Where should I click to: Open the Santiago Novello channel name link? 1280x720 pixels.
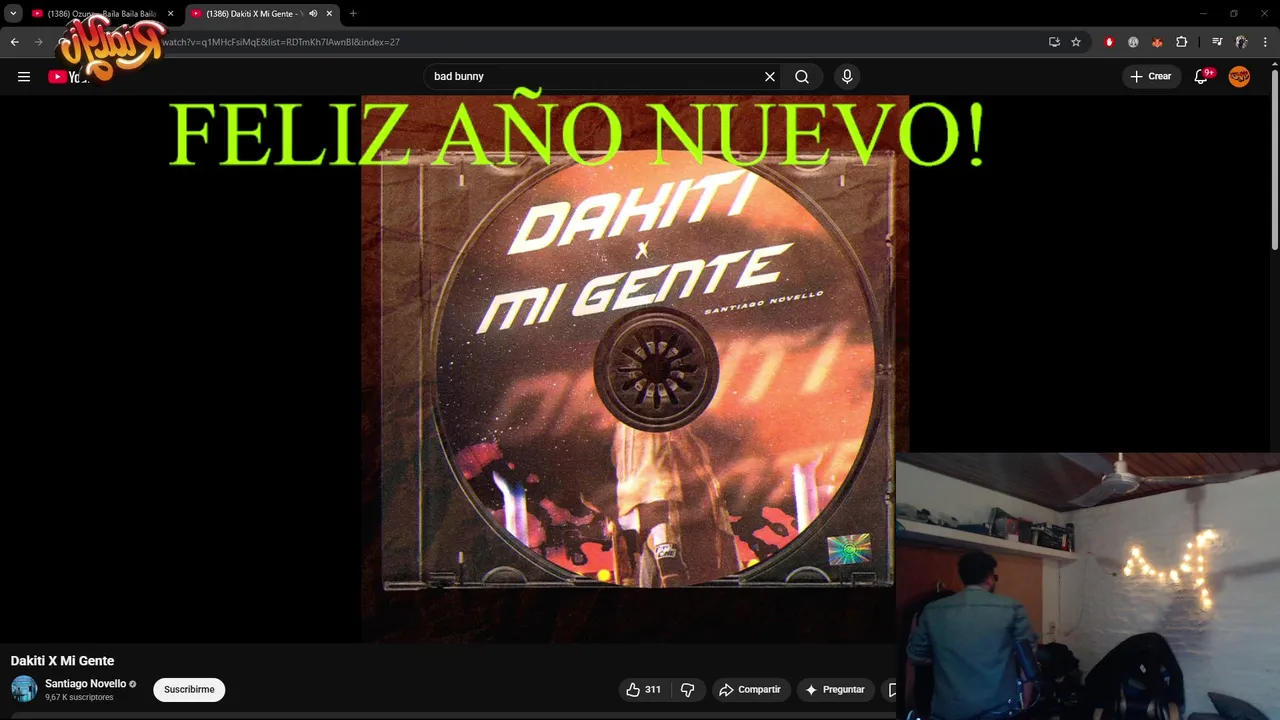pyautogui.click(x=85, y=684)
